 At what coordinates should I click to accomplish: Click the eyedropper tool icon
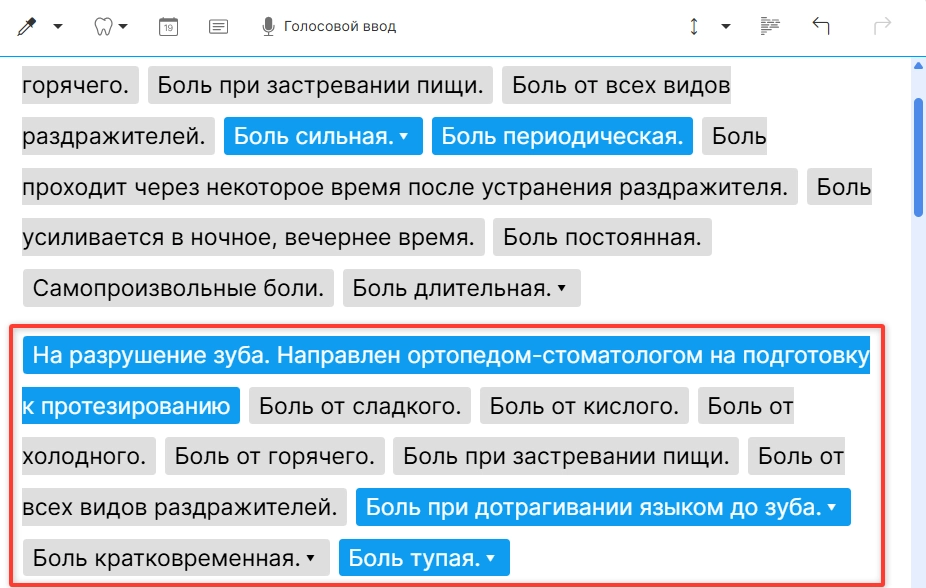pyautogui.click(x=27, y=27)
